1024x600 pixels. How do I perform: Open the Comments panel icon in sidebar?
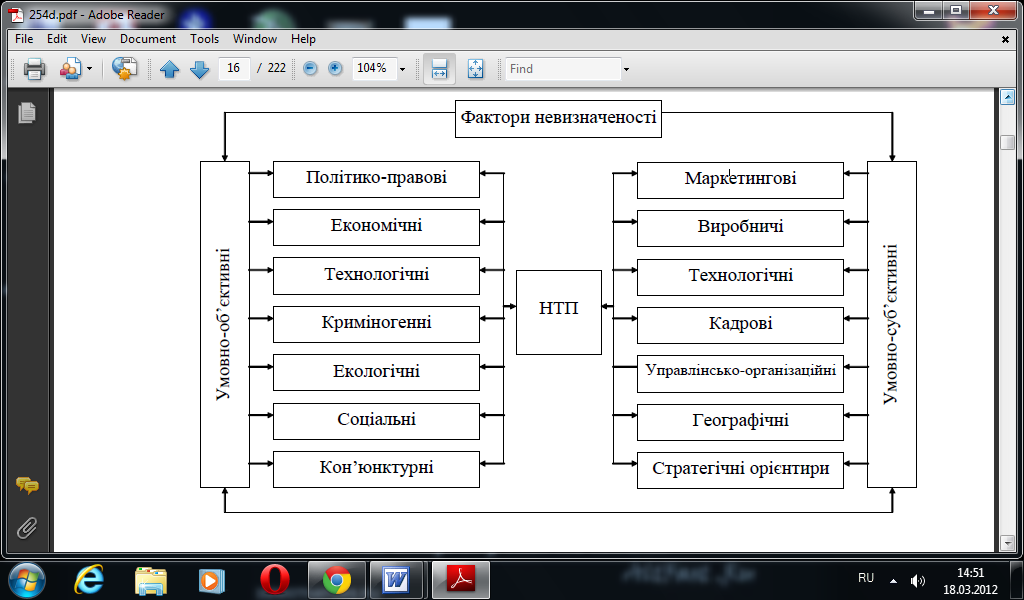pos(27,486)
